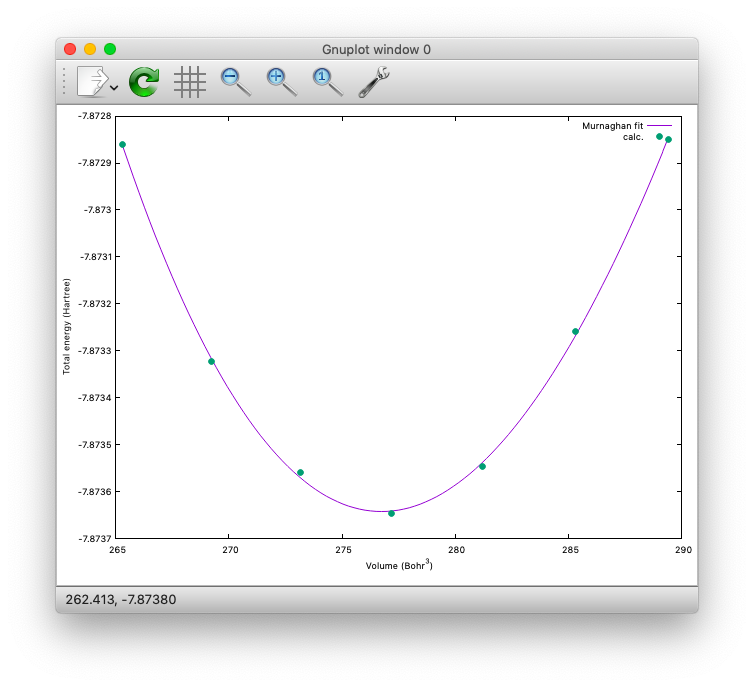Click the export to clipboard icon
754x687 pixels.
click(92, 82)
